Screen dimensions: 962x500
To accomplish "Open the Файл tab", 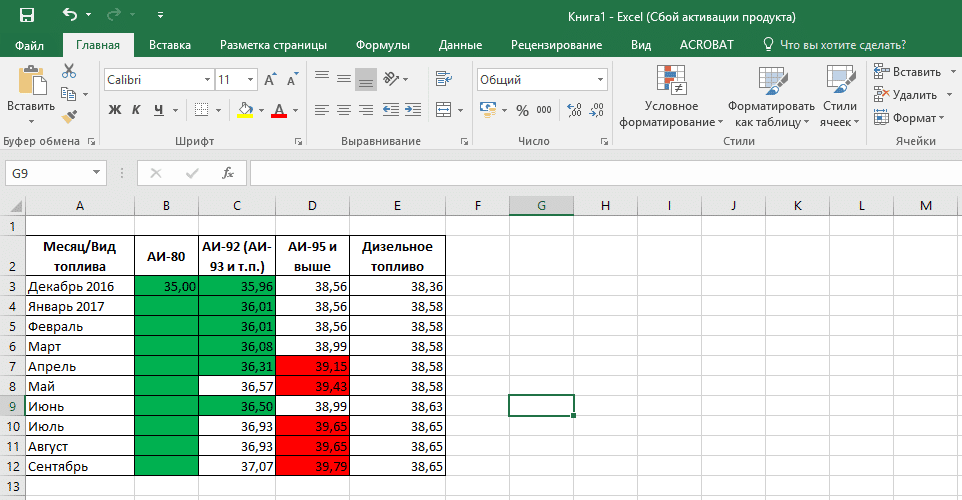I will 29,45.
